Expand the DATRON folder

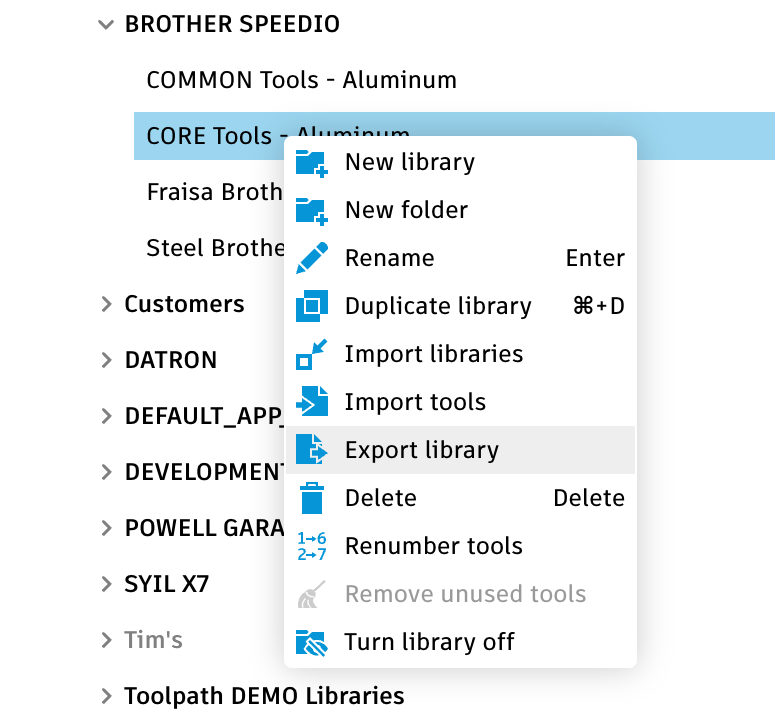pyautogui.click(x=106, y=360)
